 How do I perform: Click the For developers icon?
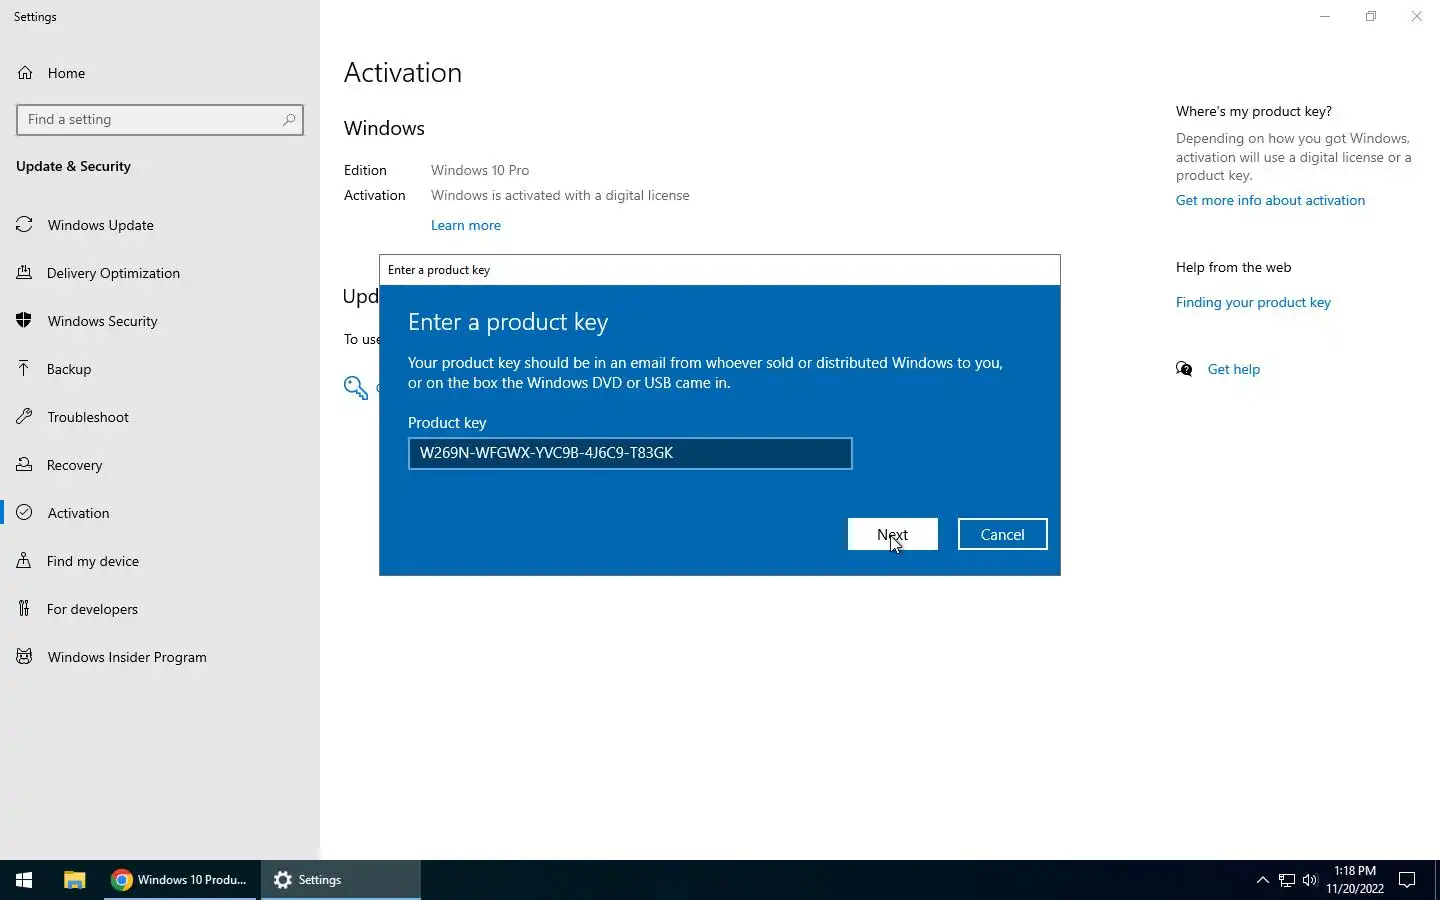click(24, 609)
